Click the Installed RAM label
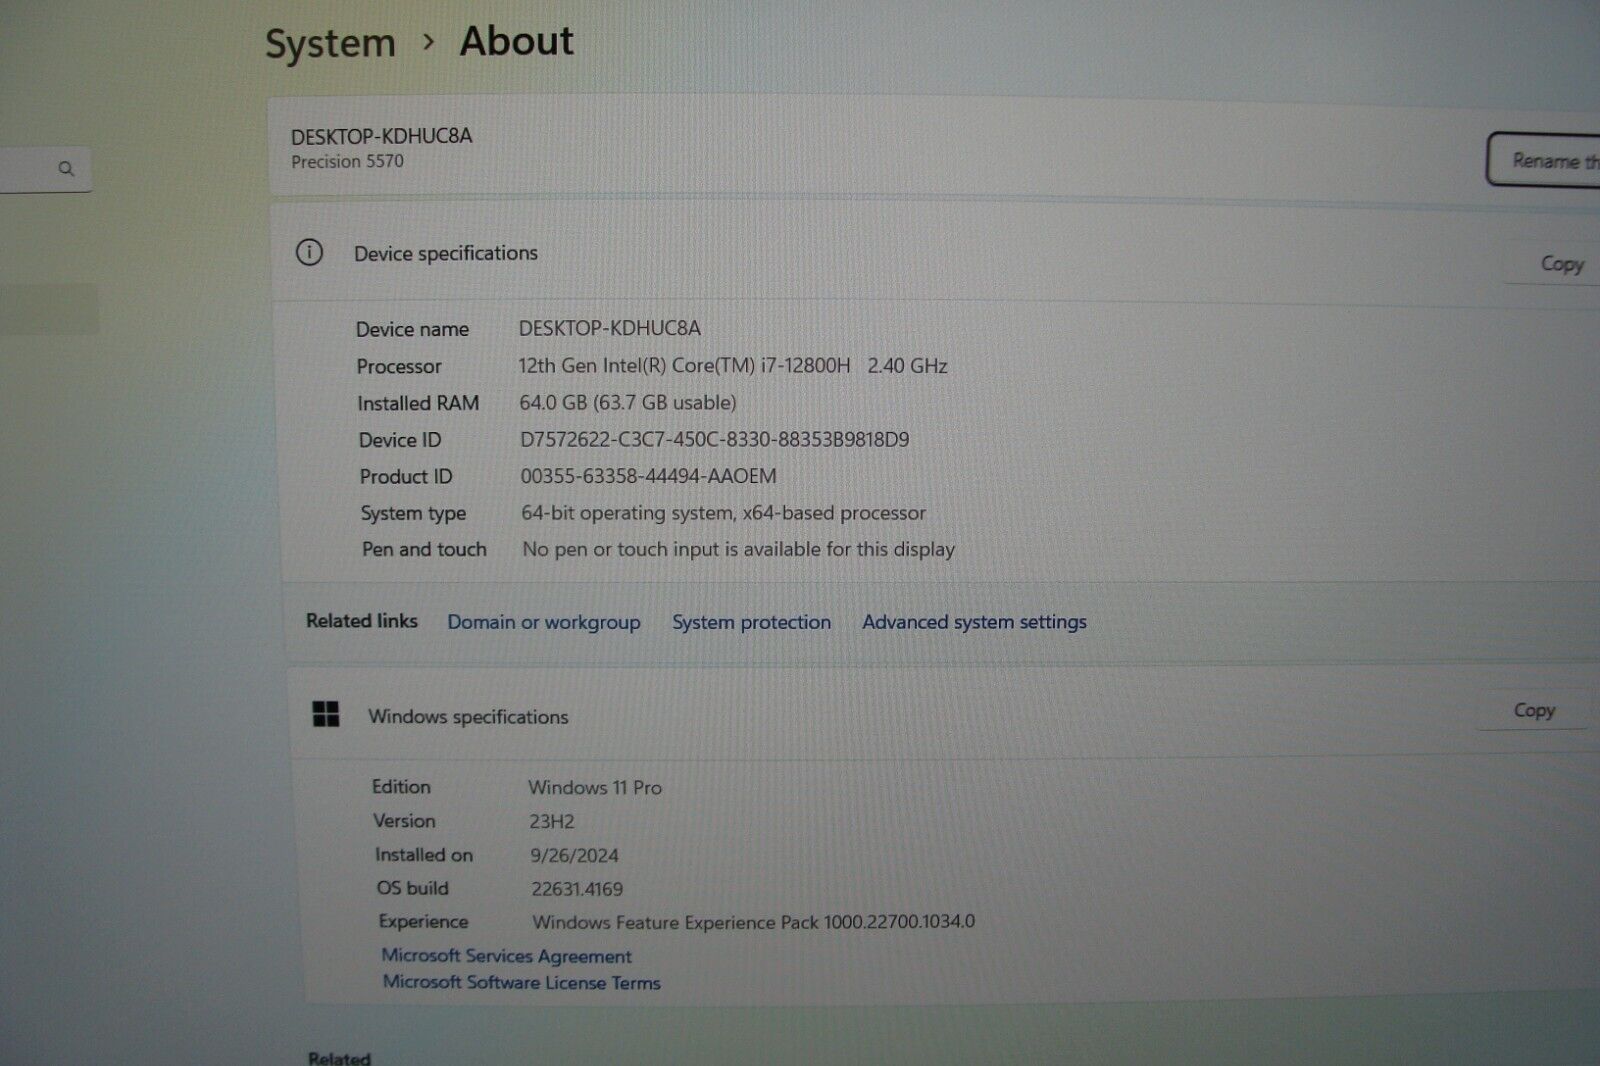 (418, 403)
